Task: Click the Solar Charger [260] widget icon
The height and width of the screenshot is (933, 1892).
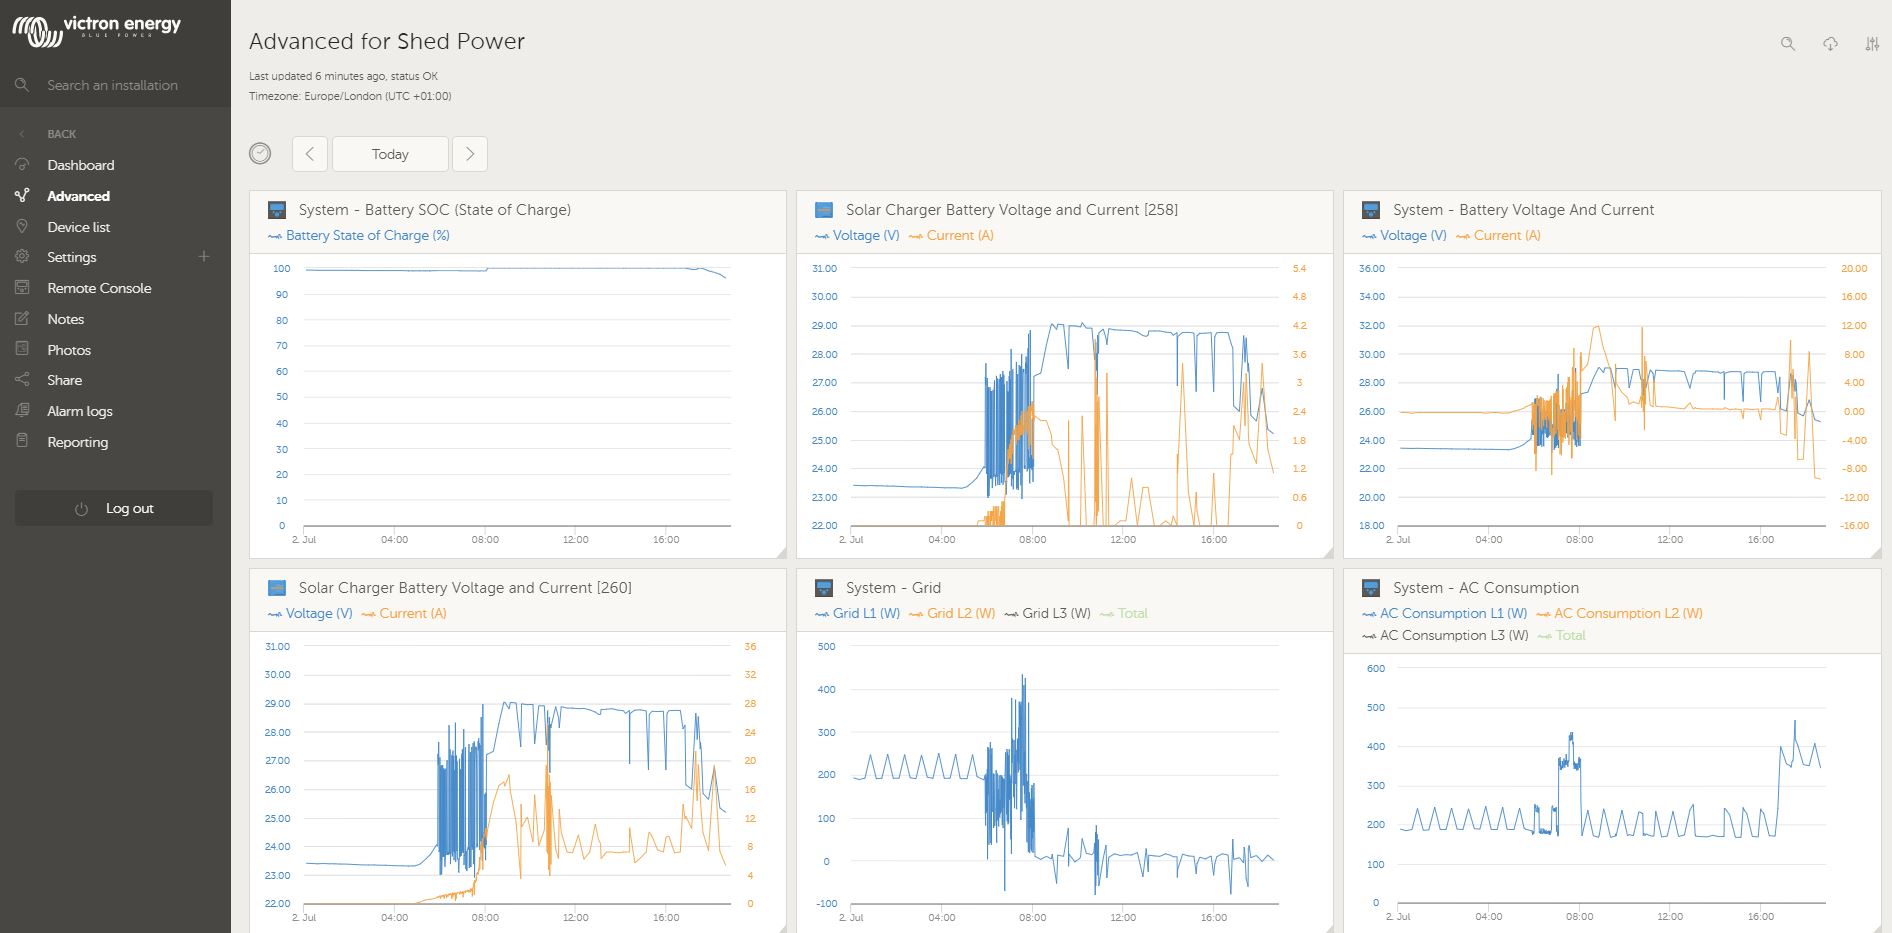Action: [x=277, y=588]
